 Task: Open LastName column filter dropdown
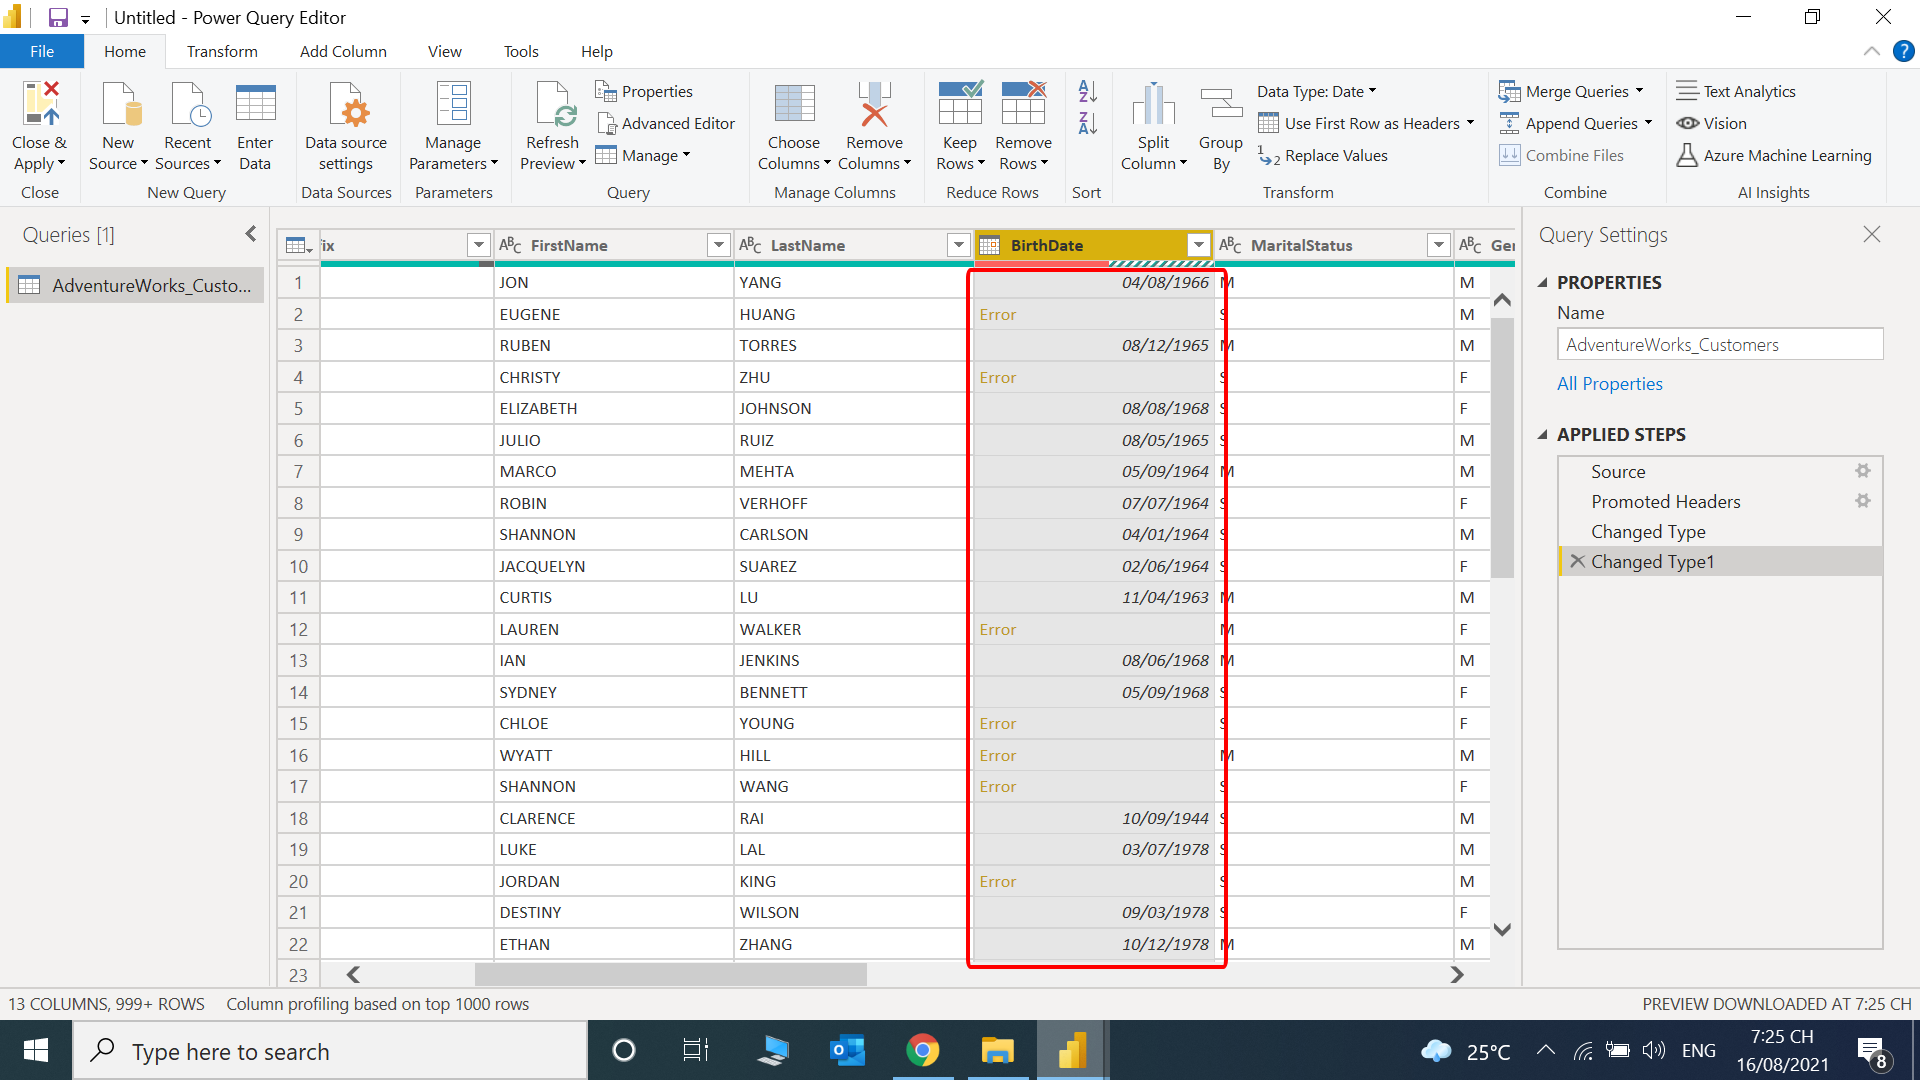(958, 245)
